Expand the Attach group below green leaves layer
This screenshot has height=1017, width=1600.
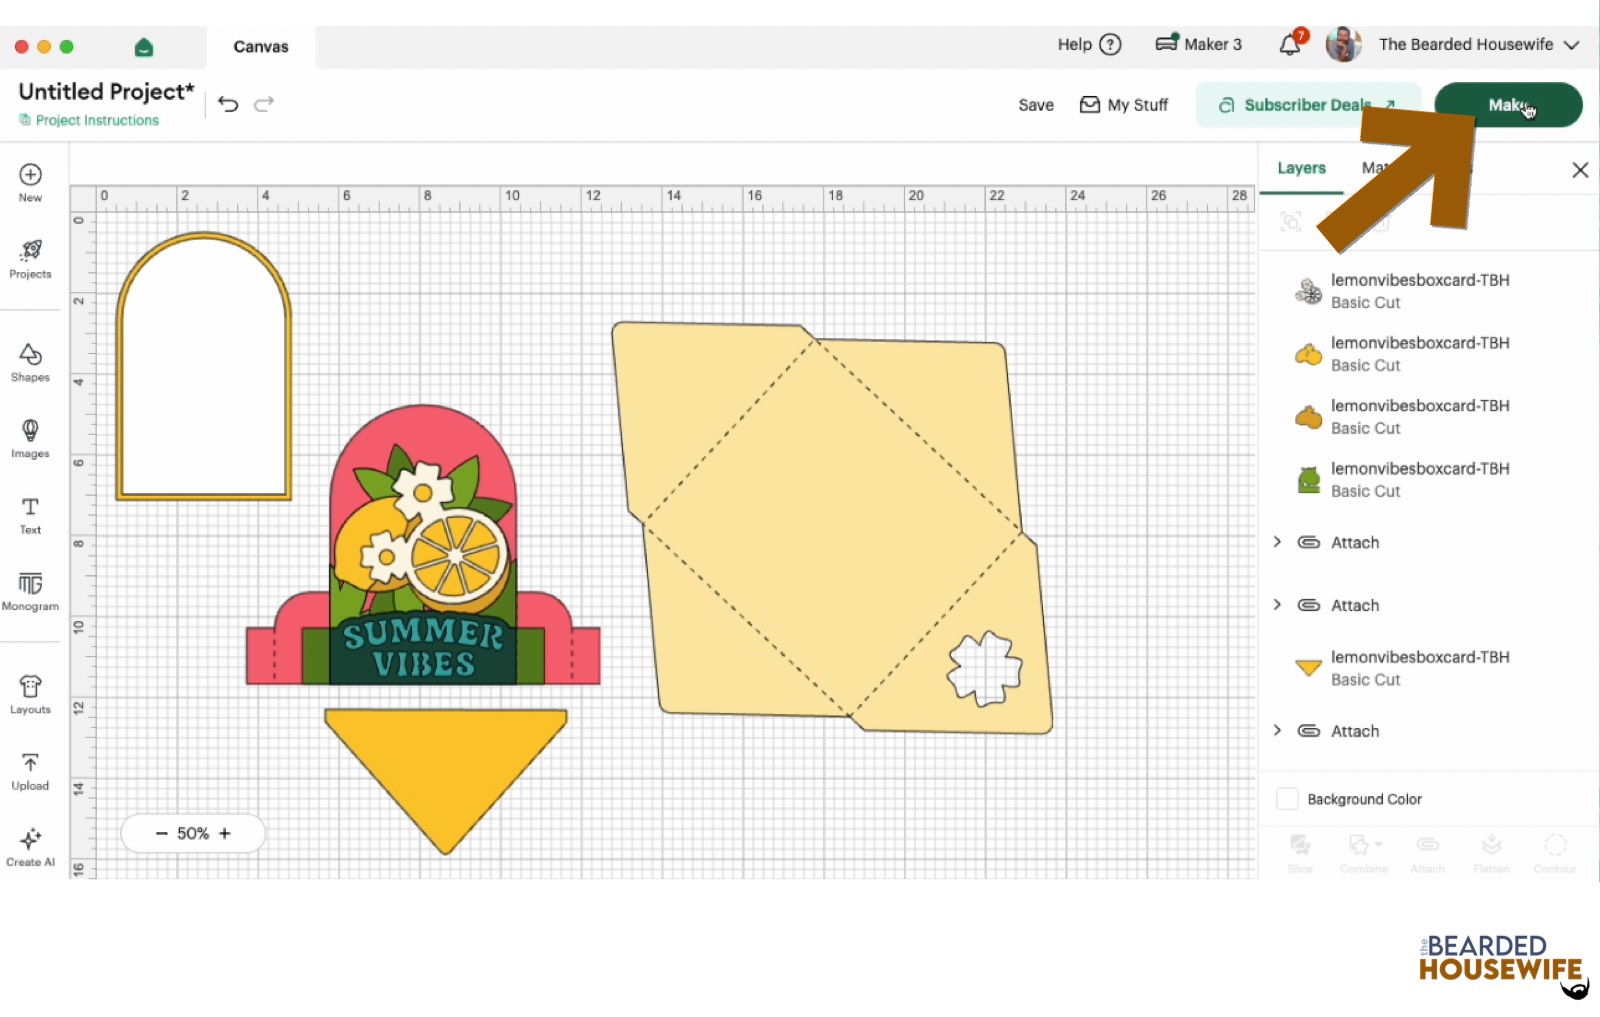tap(1277, 542)
